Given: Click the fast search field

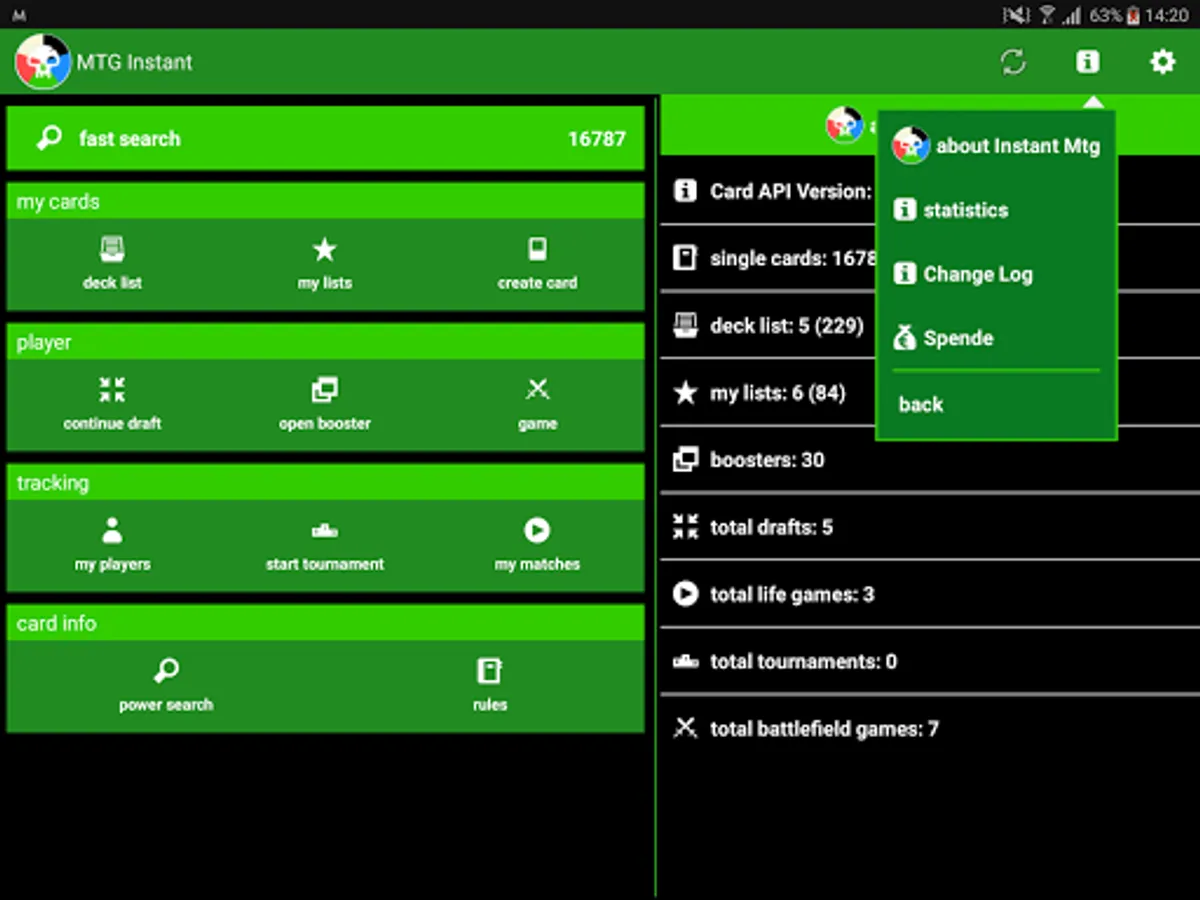Looking at the screenshot, I should [325, 138].
